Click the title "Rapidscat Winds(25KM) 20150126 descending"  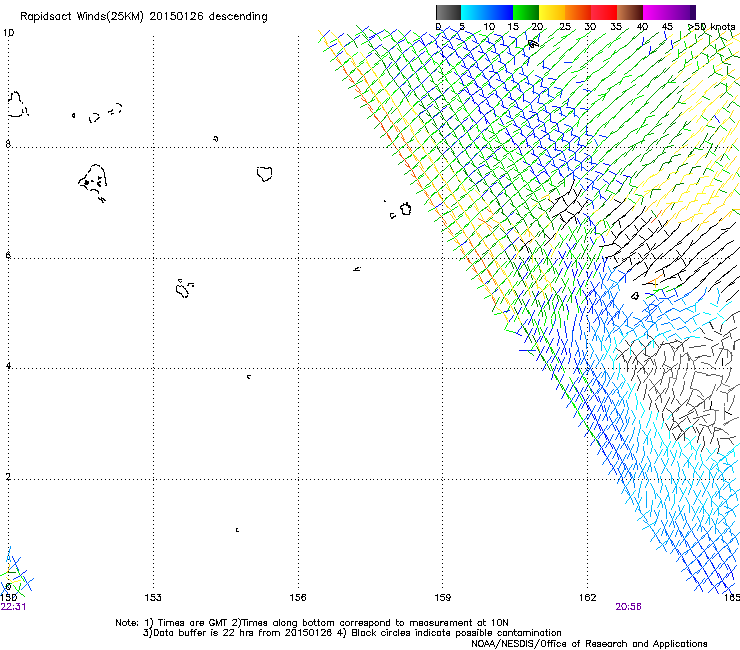(143, 17)
